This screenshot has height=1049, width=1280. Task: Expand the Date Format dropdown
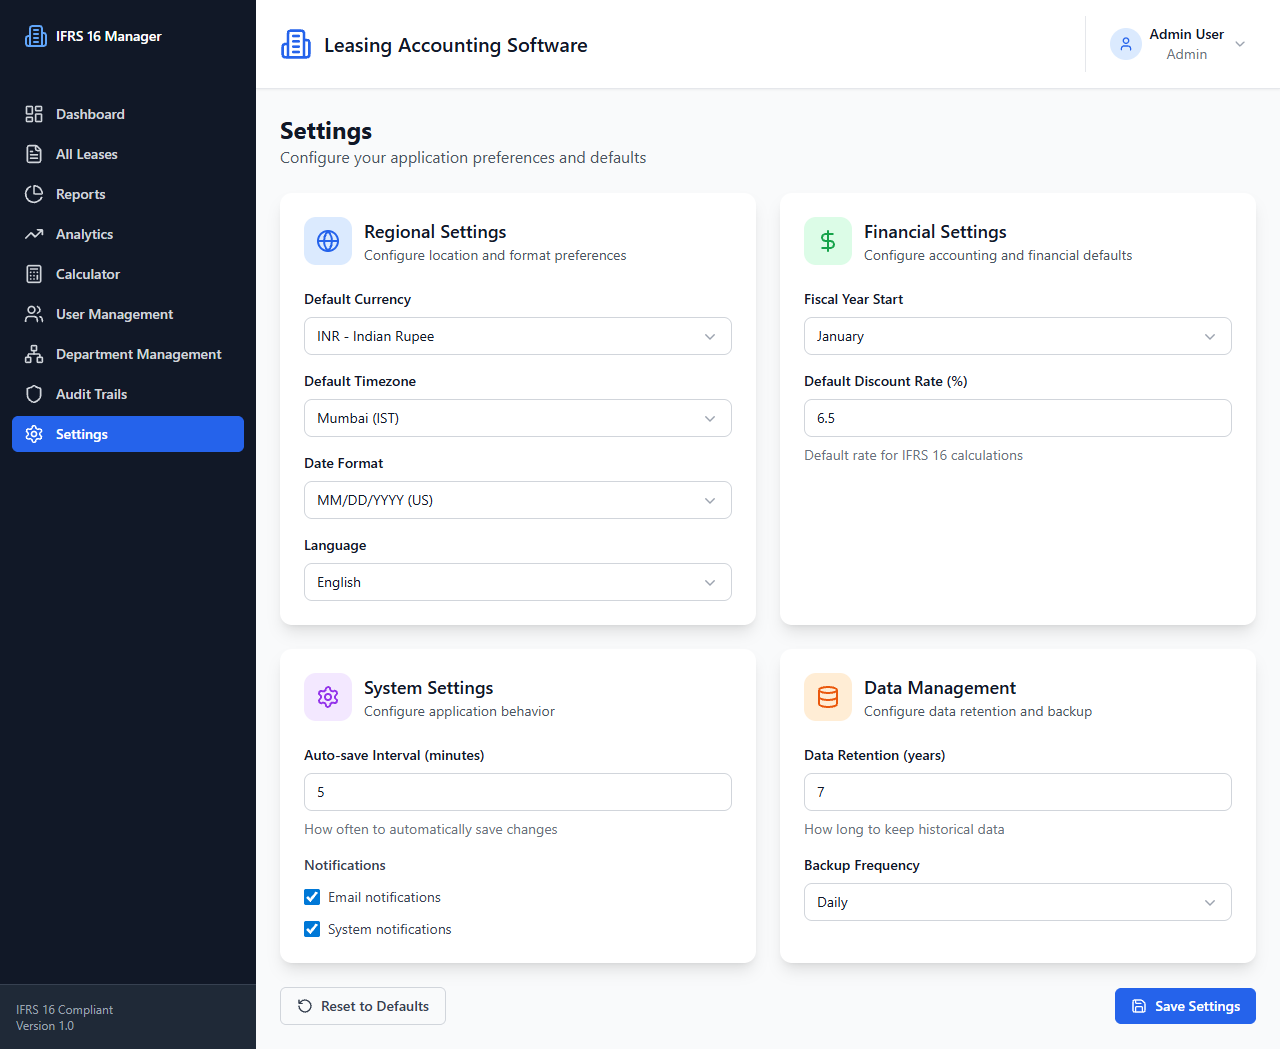(x=518, y=500)
